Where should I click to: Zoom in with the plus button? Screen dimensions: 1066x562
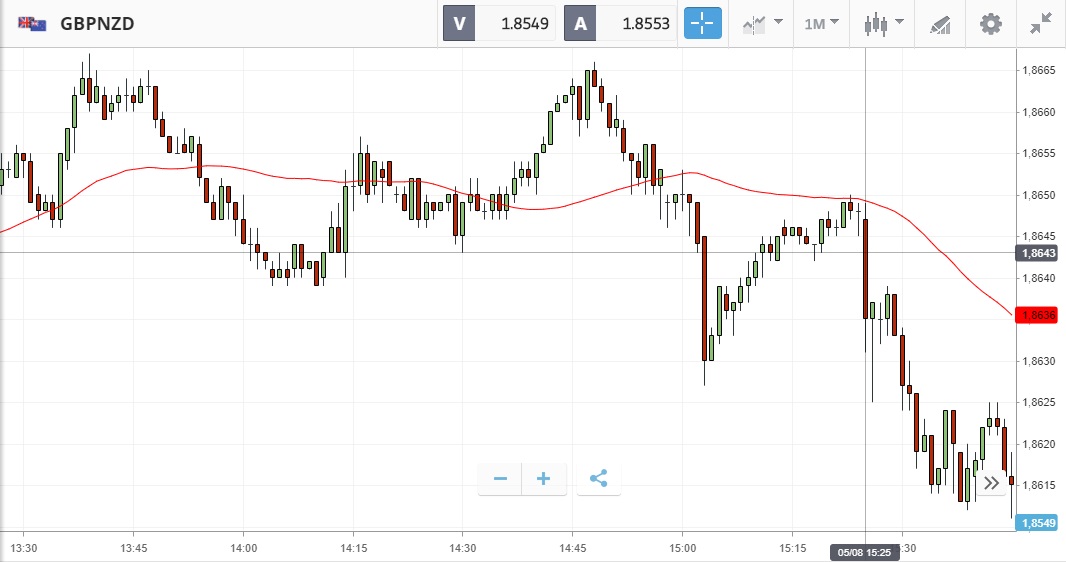(544, 479)
